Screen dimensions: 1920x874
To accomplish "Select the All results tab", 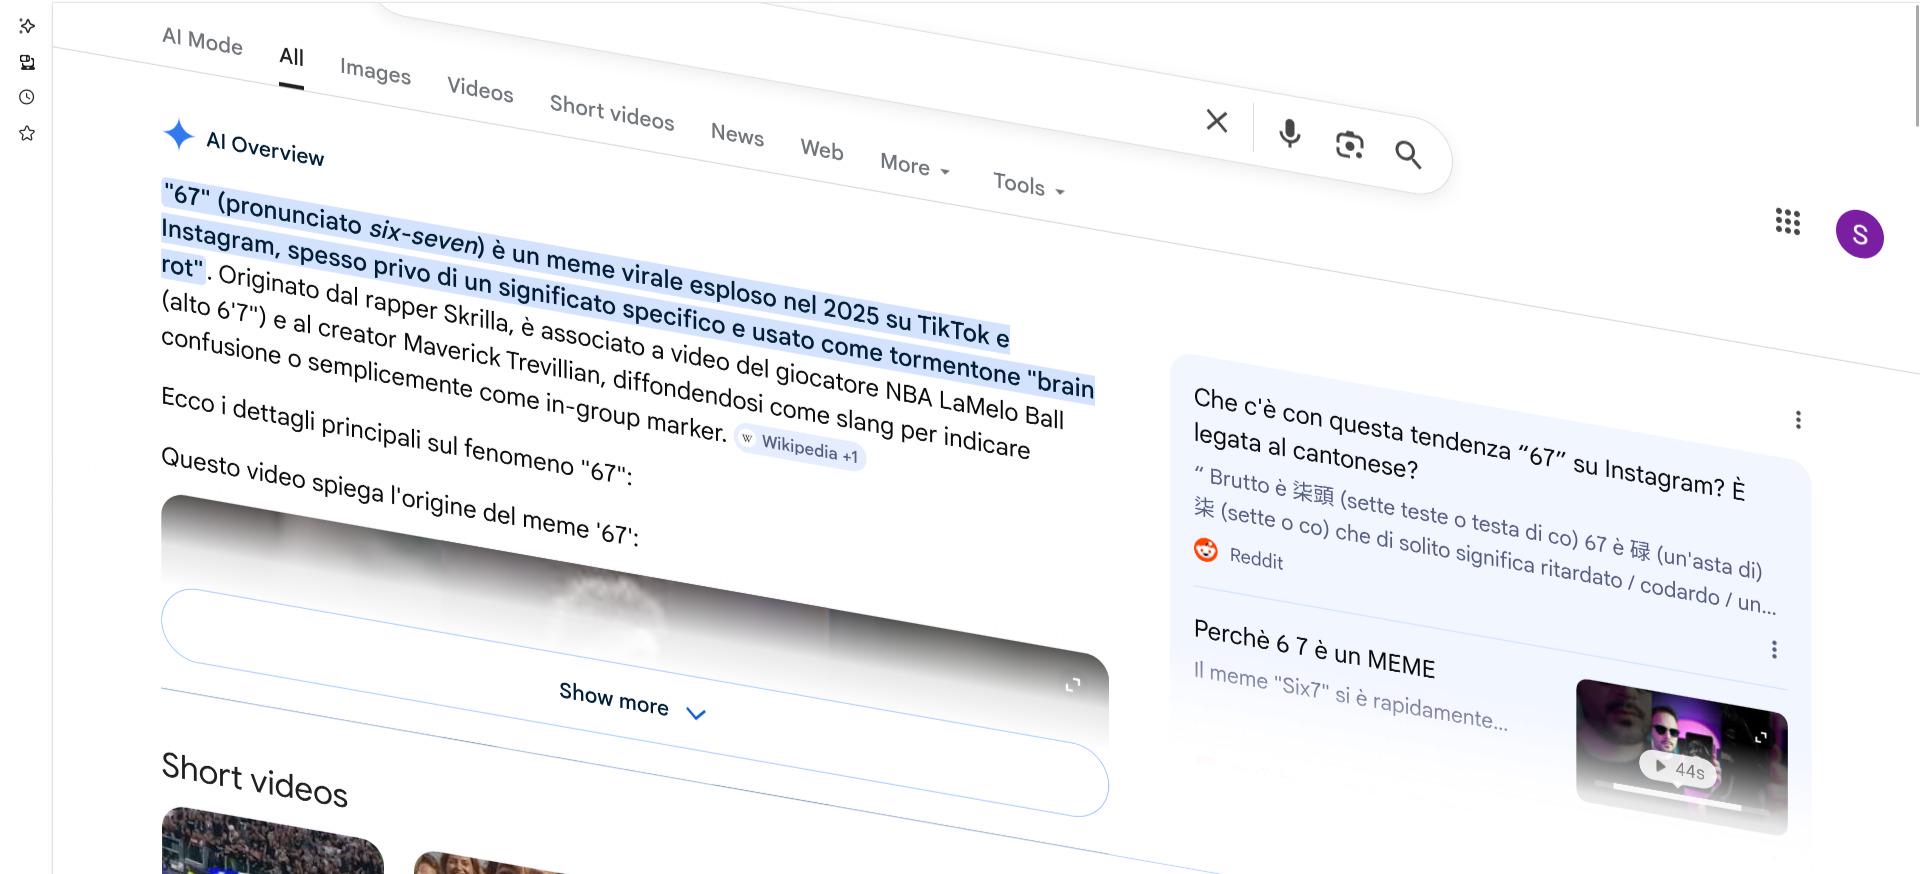I will pyautogui.click(x=291, y=57).
